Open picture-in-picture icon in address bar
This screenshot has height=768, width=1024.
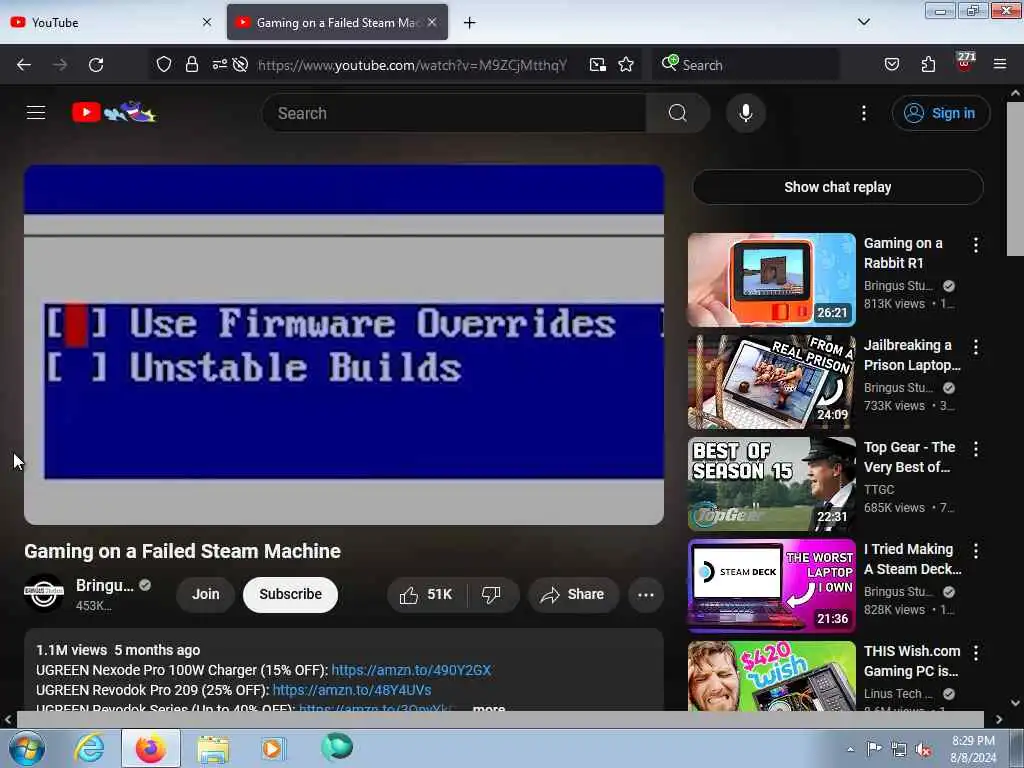coord(597,64)
